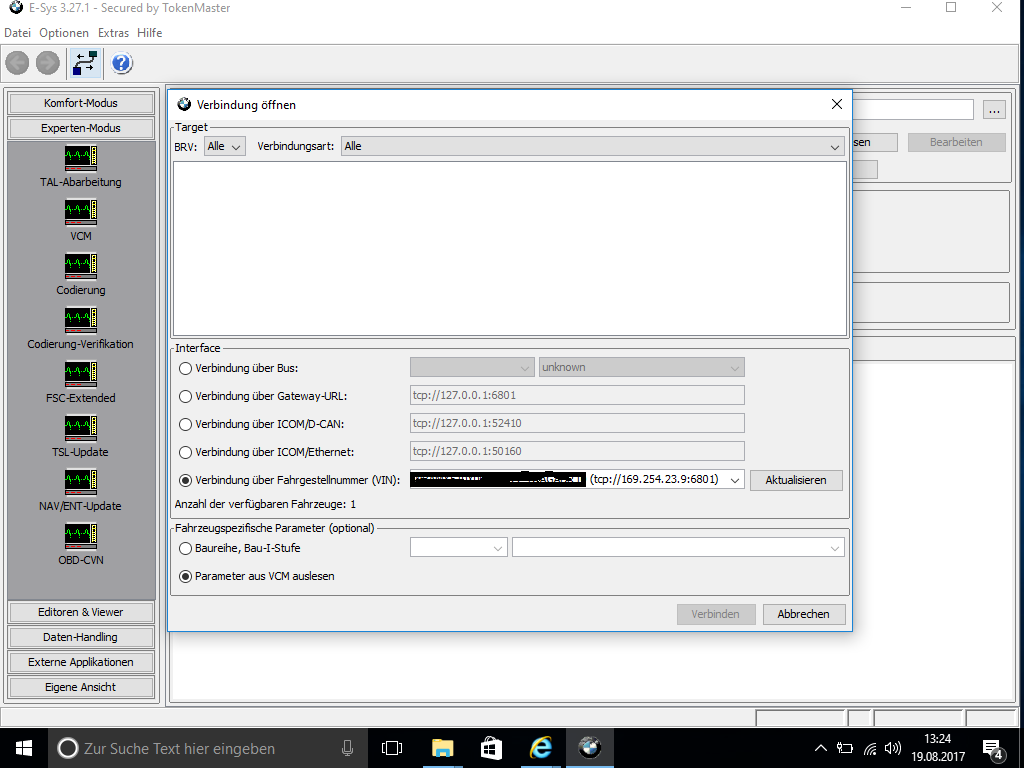Choose Baureihe, Bau-I-Stufe radio button
1024x768 pixels.
click(x=185, y=548)
